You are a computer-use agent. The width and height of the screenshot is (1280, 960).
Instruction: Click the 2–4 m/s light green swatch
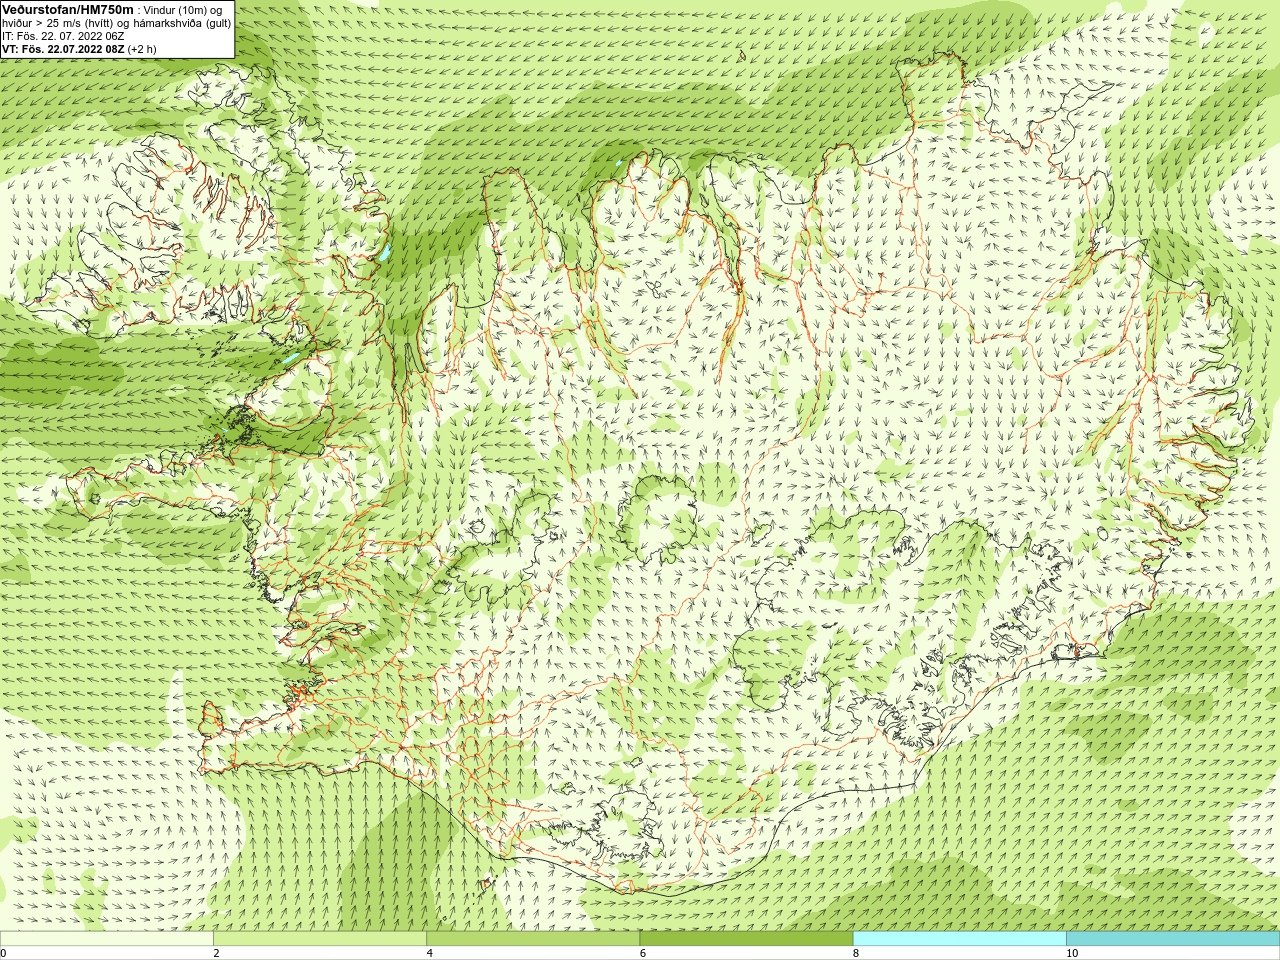pos(320,939)
